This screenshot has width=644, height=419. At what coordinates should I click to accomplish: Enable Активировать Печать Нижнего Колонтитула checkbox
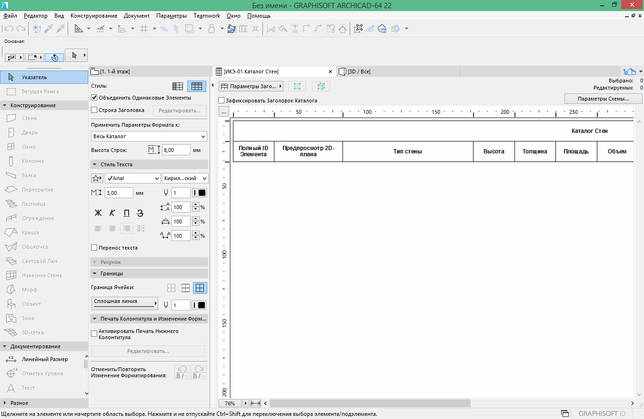coord(94,334)
